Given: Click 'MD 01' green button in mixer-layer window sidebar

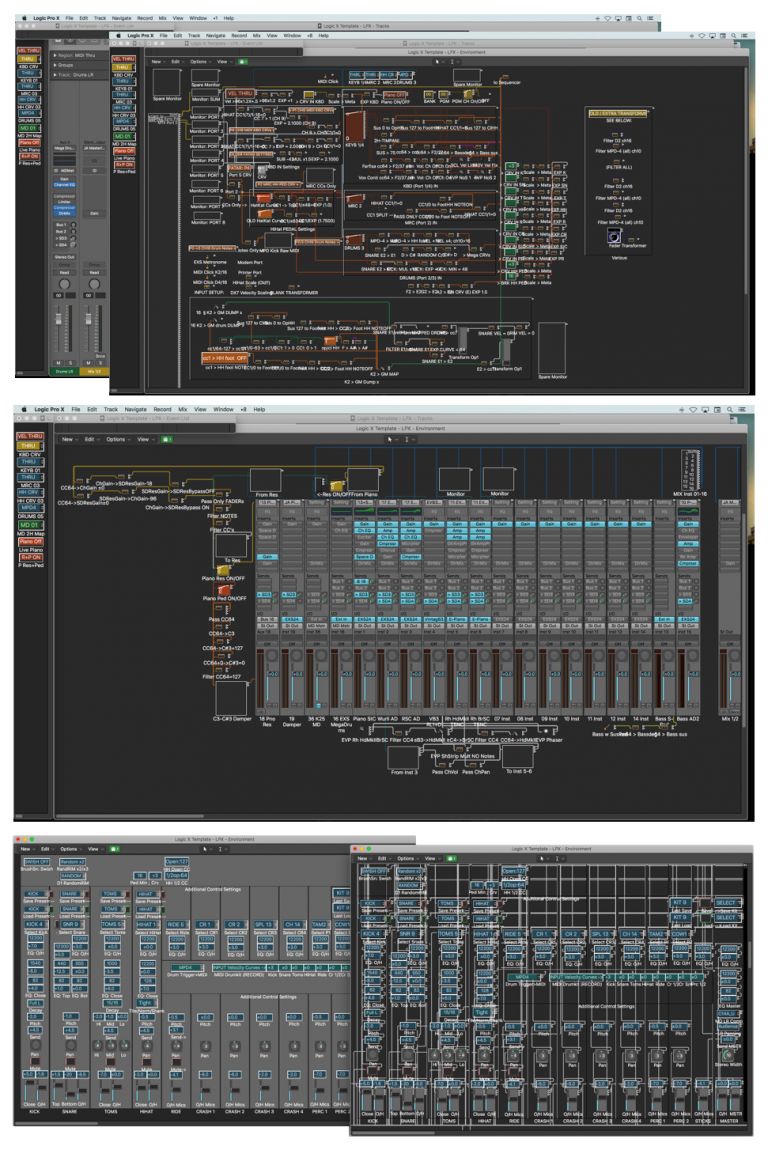Looking at the screenshot, I should (30, 525).
